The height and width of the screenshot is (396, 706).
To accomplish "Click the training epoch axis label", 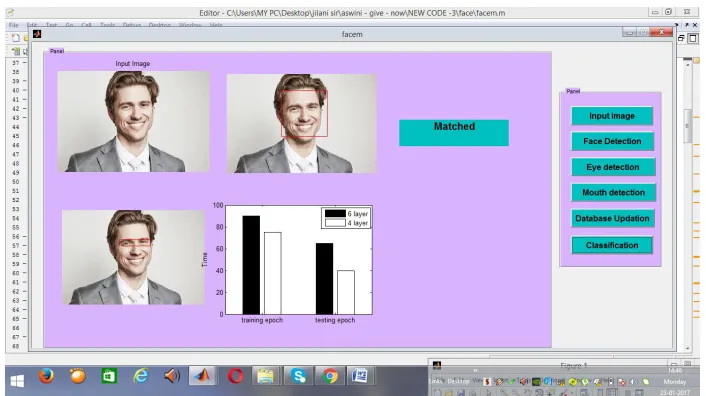I will click(x=262, y=320).
